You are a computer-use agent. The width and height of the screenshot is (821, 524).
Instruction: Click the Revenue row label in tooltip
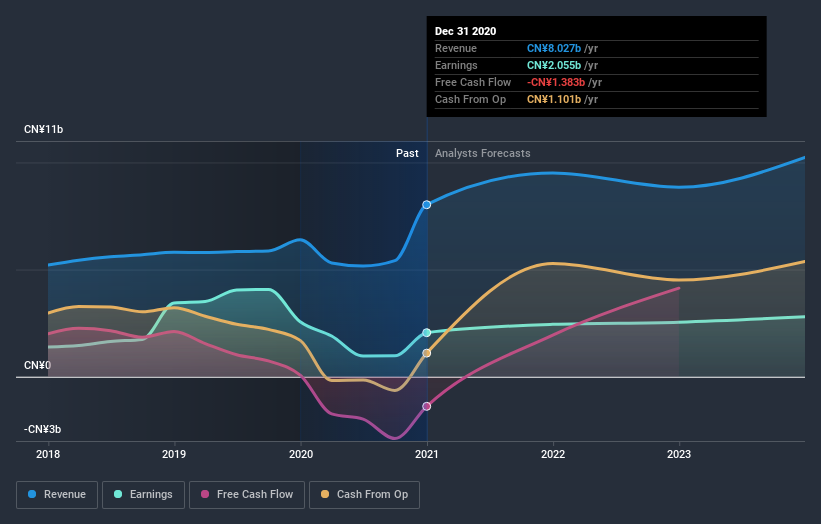click(456, 48)
